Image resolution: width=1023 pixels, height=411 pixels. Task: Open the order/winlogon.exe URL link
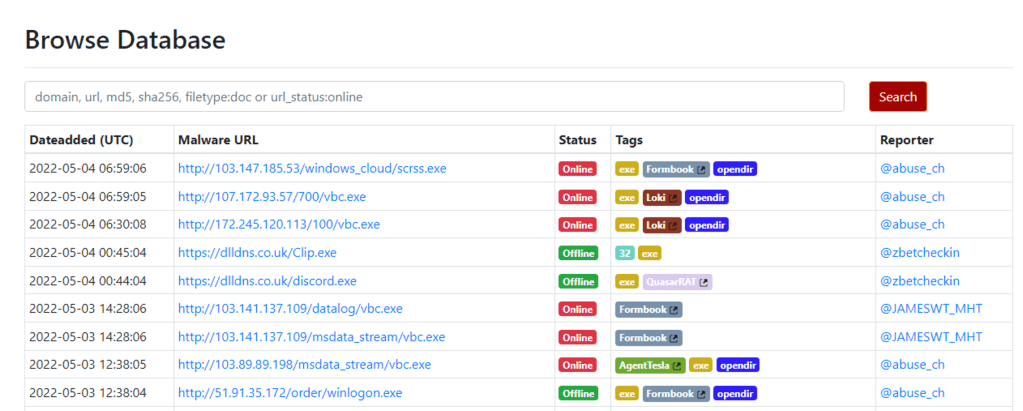(290, 393)
